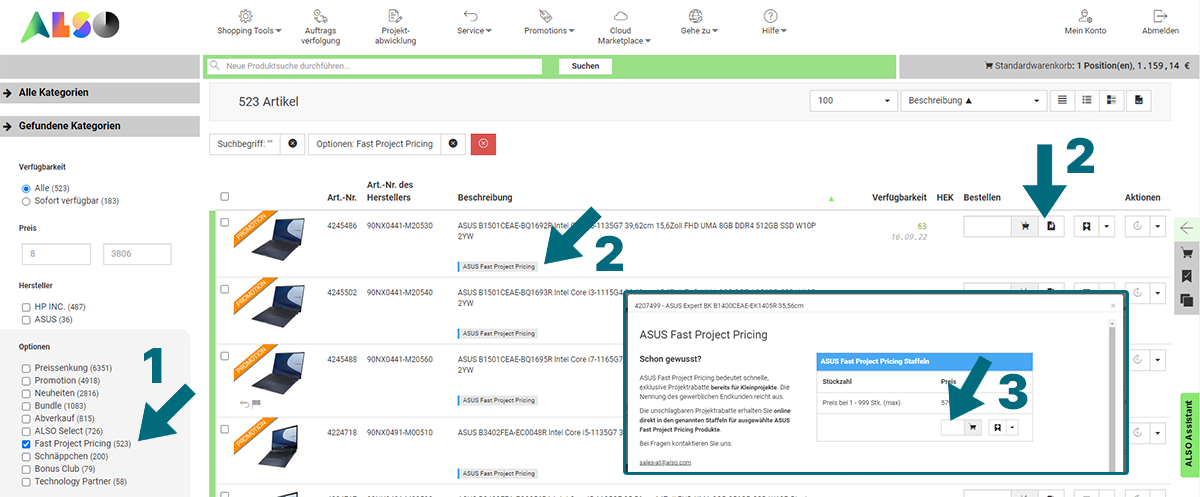Open Projektabwicklung menu item
The width and height of the screenshot is (1200, 497).
(395, 27)
